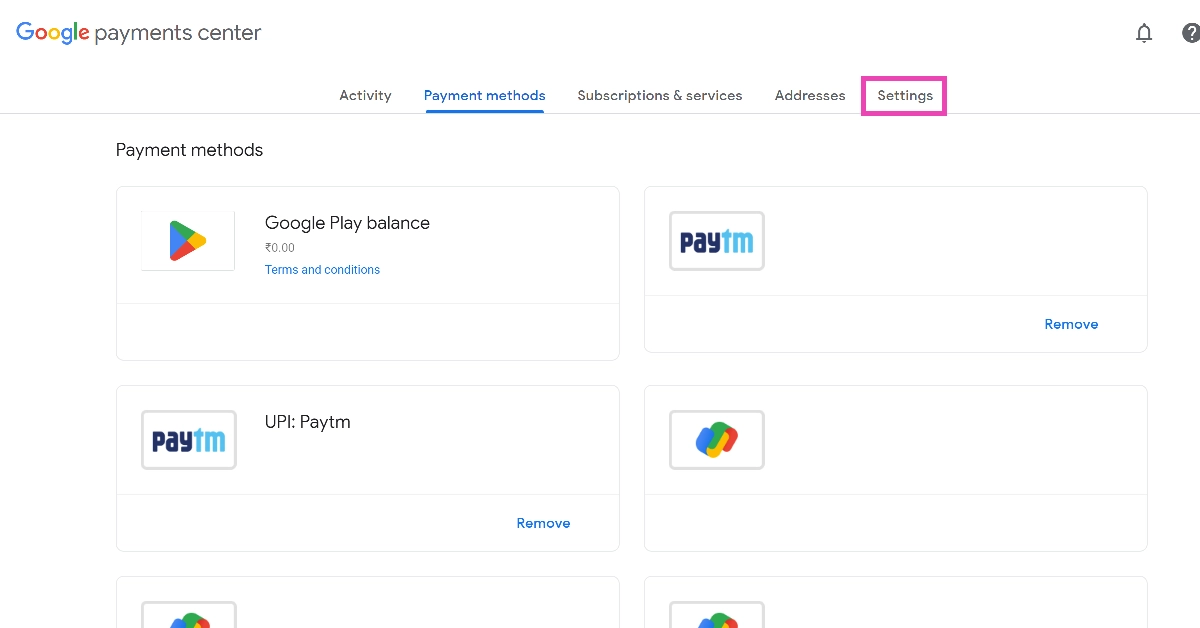This screenshot has height=628, width=1200.
Task: Click the Google Play balance title
Action: pyautogui.click(x=347, y=223)
